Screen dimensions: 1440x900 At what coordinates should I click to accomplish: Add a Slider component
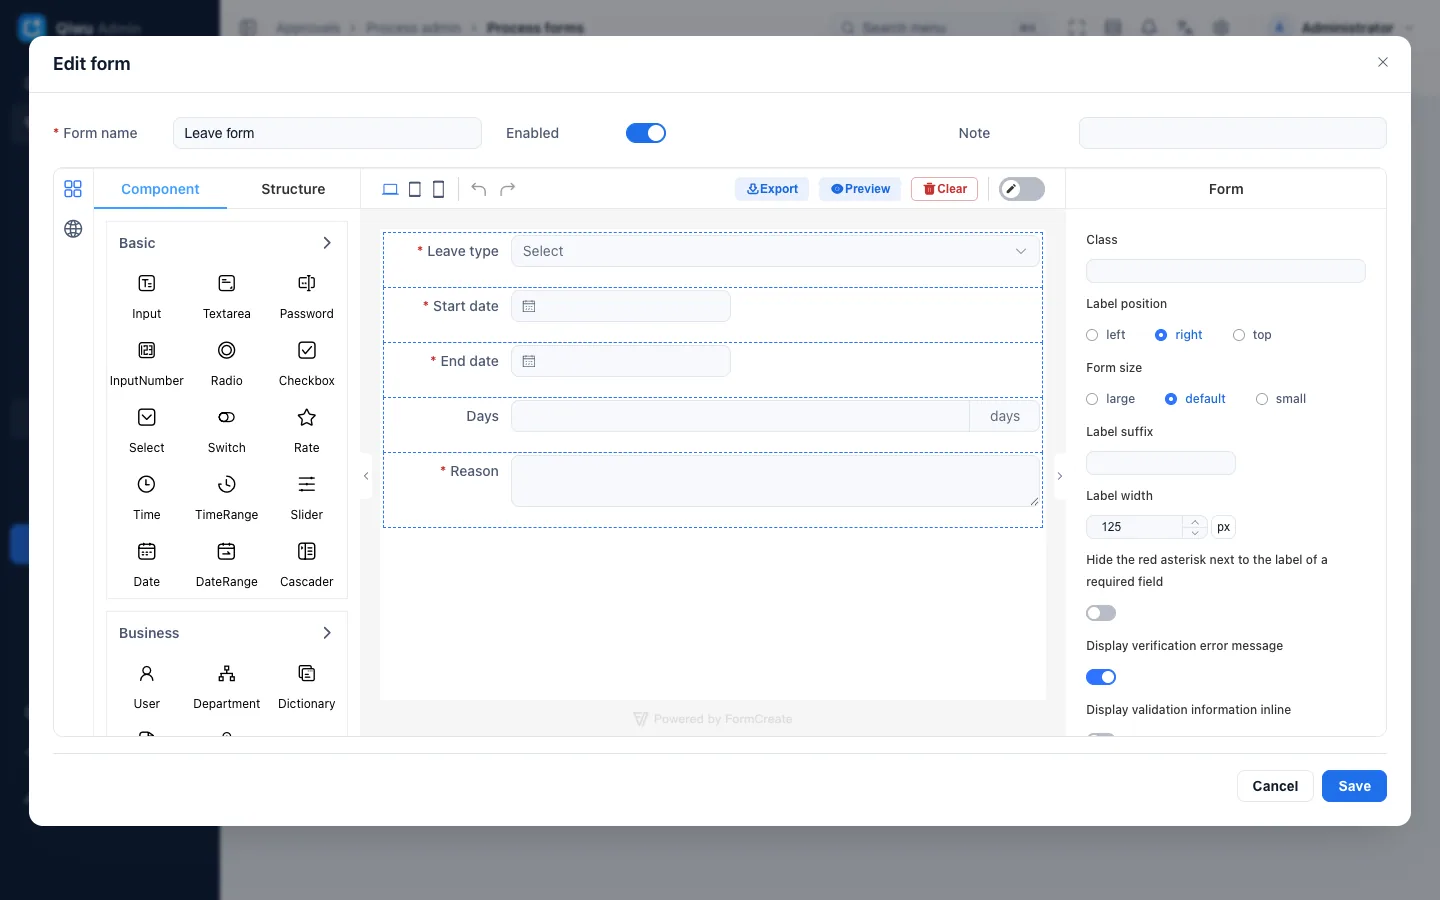(x=307, y=497)
